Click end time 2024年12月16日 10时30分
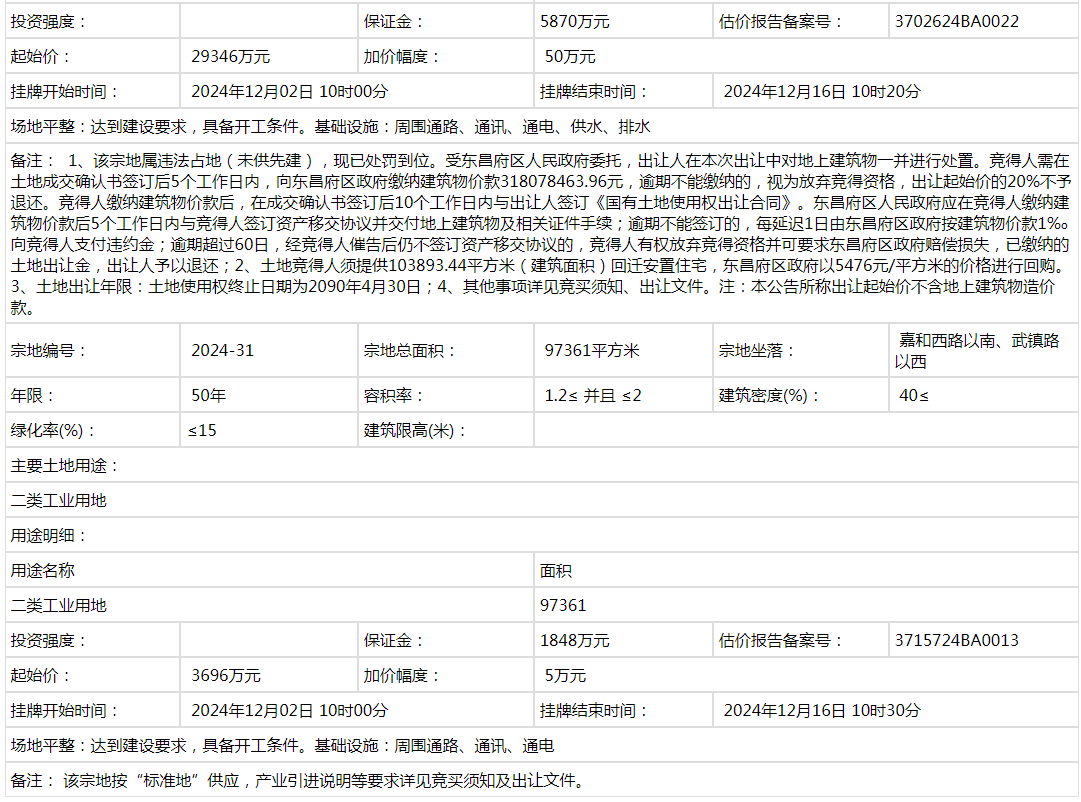Viewport: 1081px width, 802px height. tap(821, 711)
